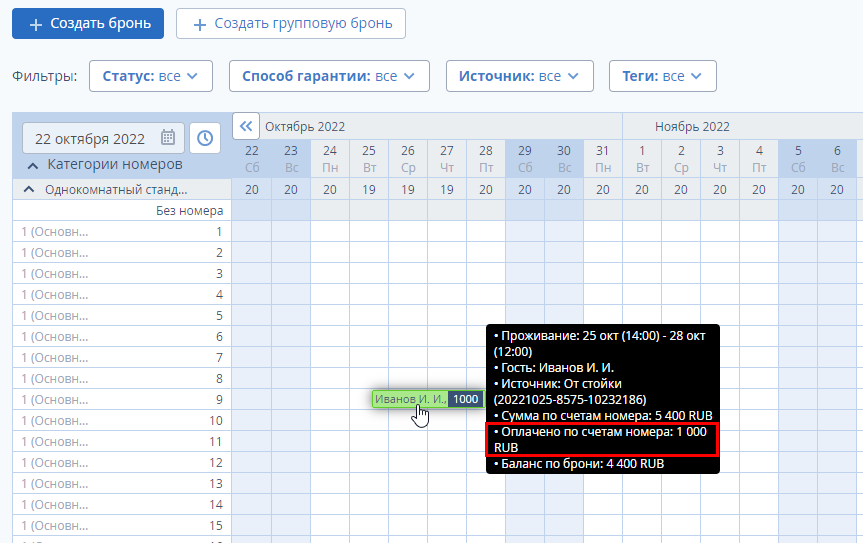The width and height of the screenshot is (863, 543).
Task: Select the Без номера row label
Action: click(189, 211)
